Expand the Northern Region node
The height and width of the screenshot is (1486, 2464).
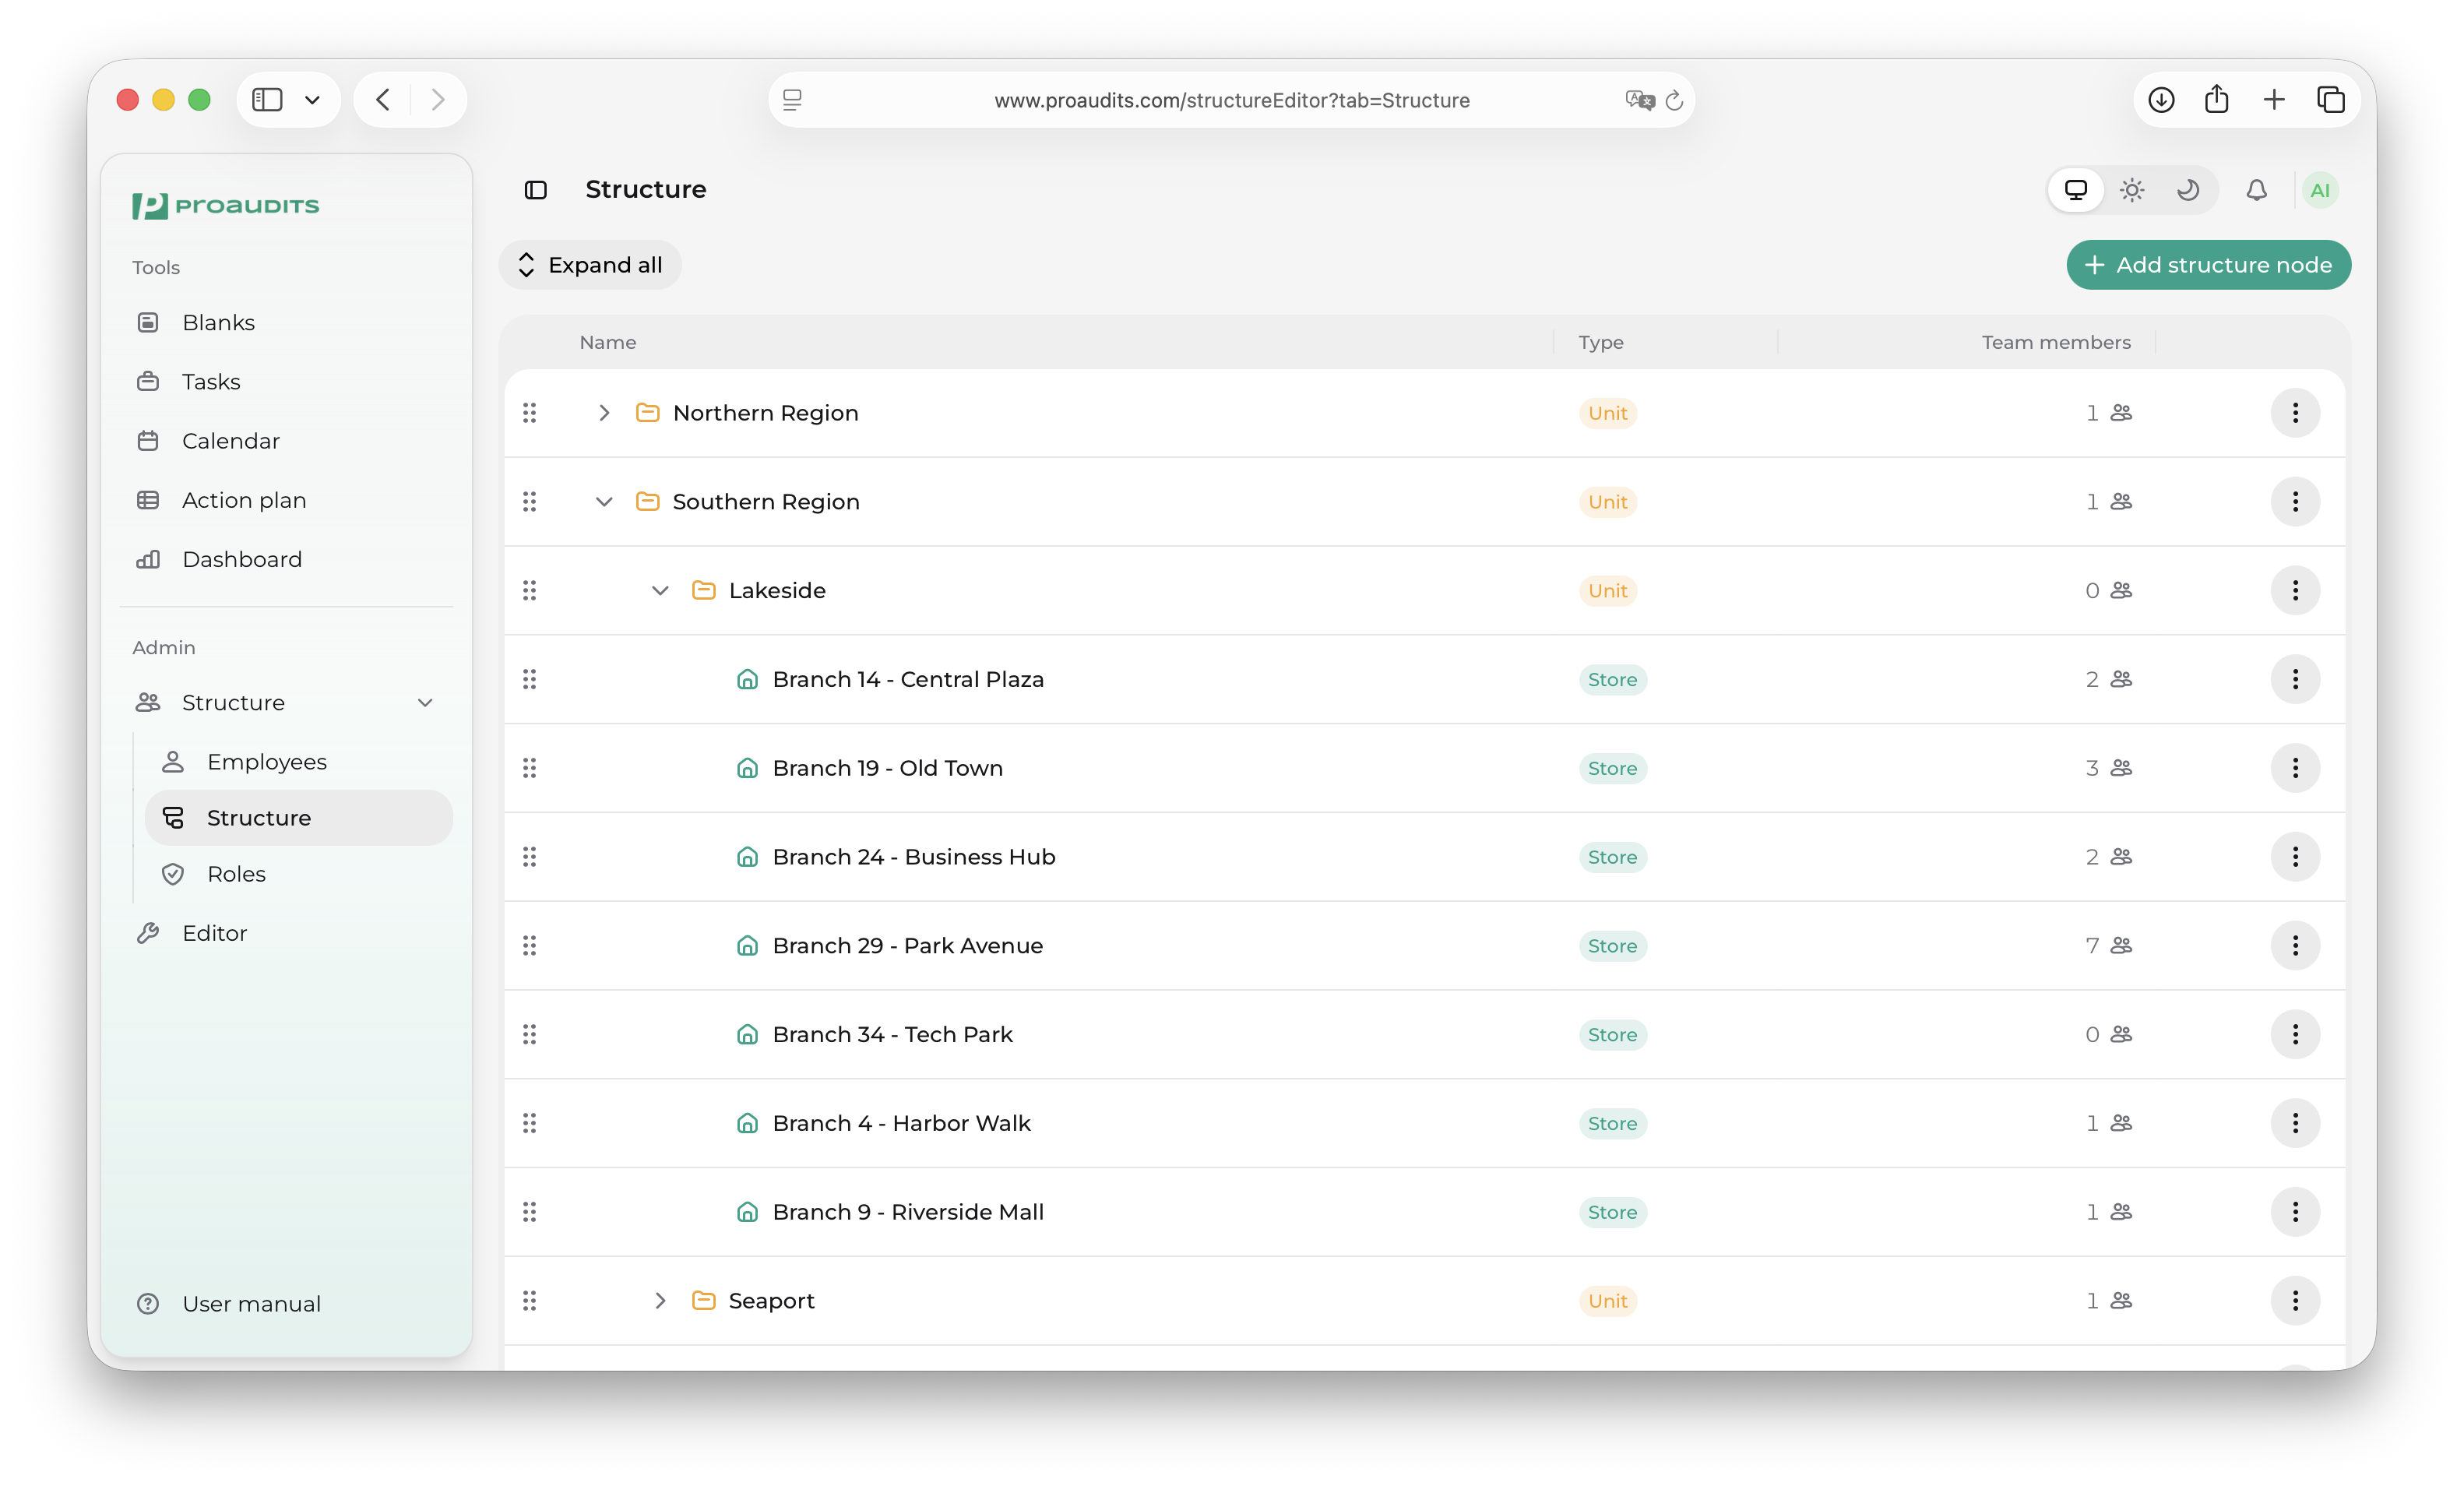point(604,413)
